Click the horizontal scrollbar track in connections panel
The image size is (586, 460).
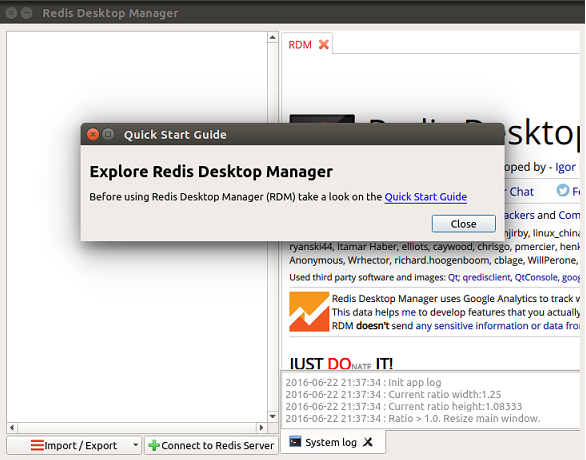[137, 427]
